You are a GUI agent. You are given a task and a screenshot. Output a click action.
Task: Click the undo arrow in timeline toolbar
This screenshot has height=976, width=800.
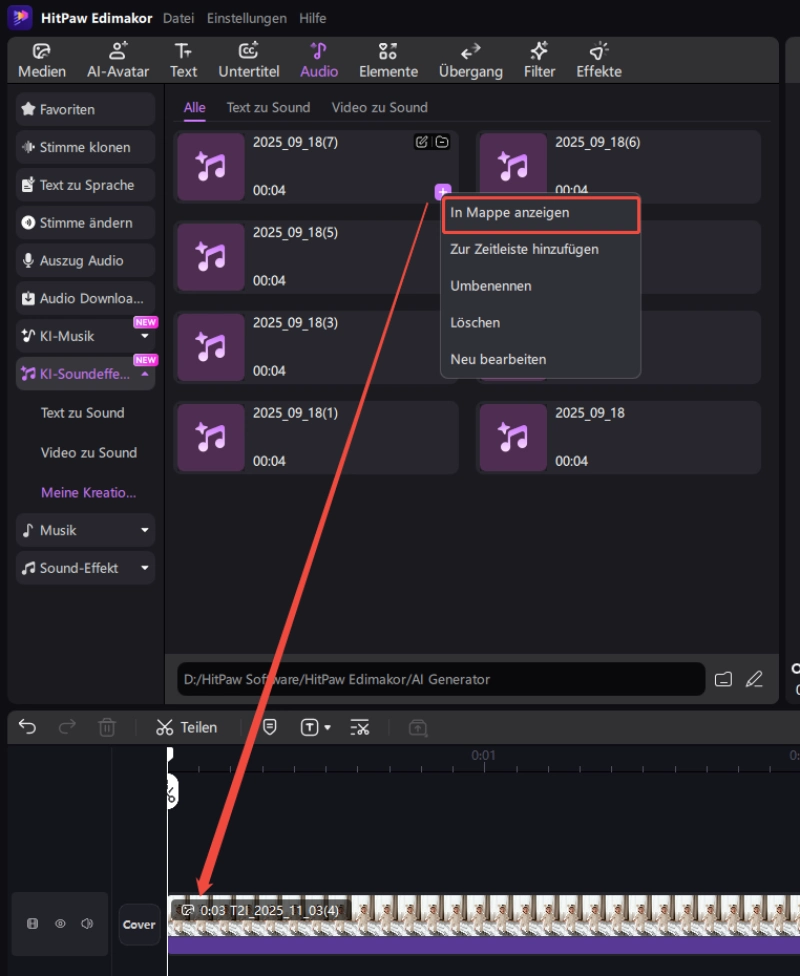point(27,727)
